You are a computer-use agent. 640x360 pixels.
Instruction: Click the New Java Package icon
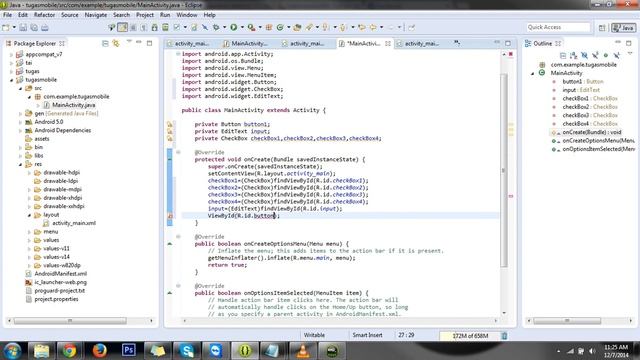click(269, 27)
